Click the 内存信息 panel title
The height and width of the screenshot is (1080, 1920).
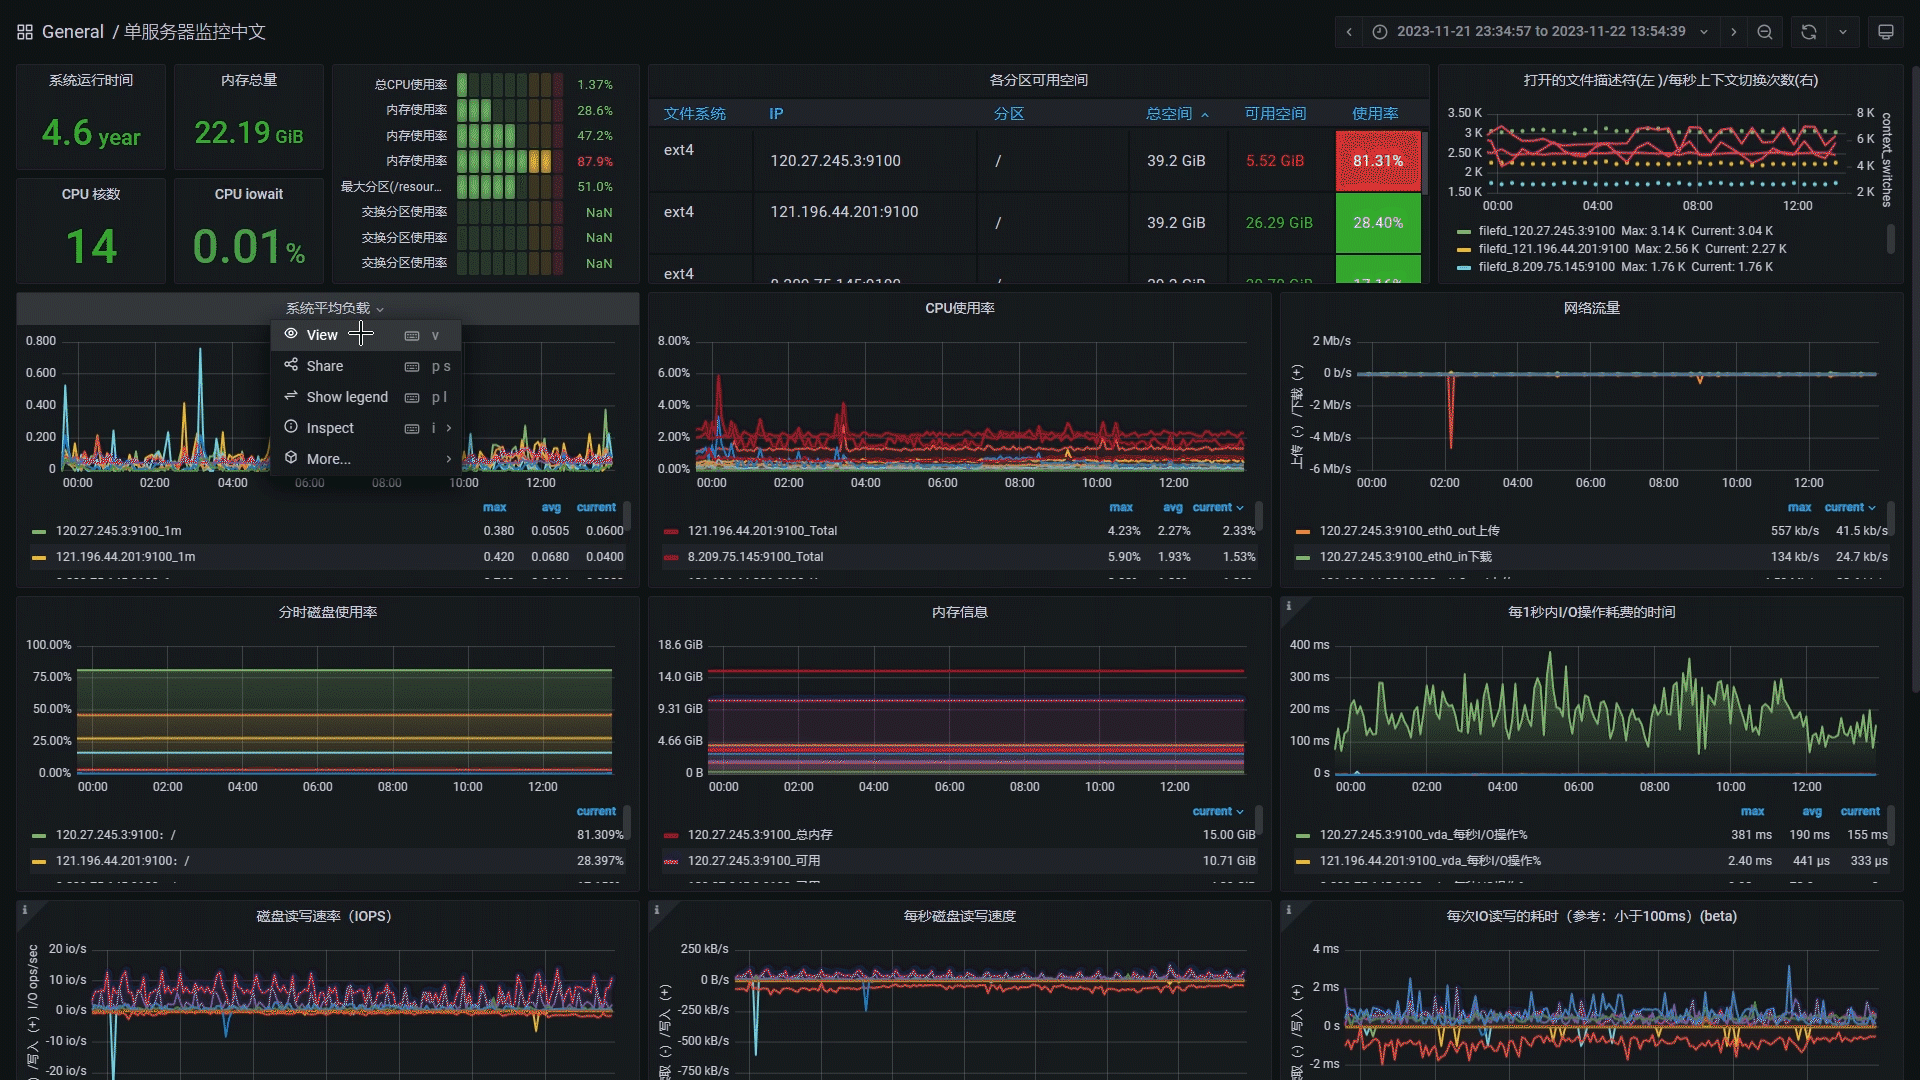point(960,612)
